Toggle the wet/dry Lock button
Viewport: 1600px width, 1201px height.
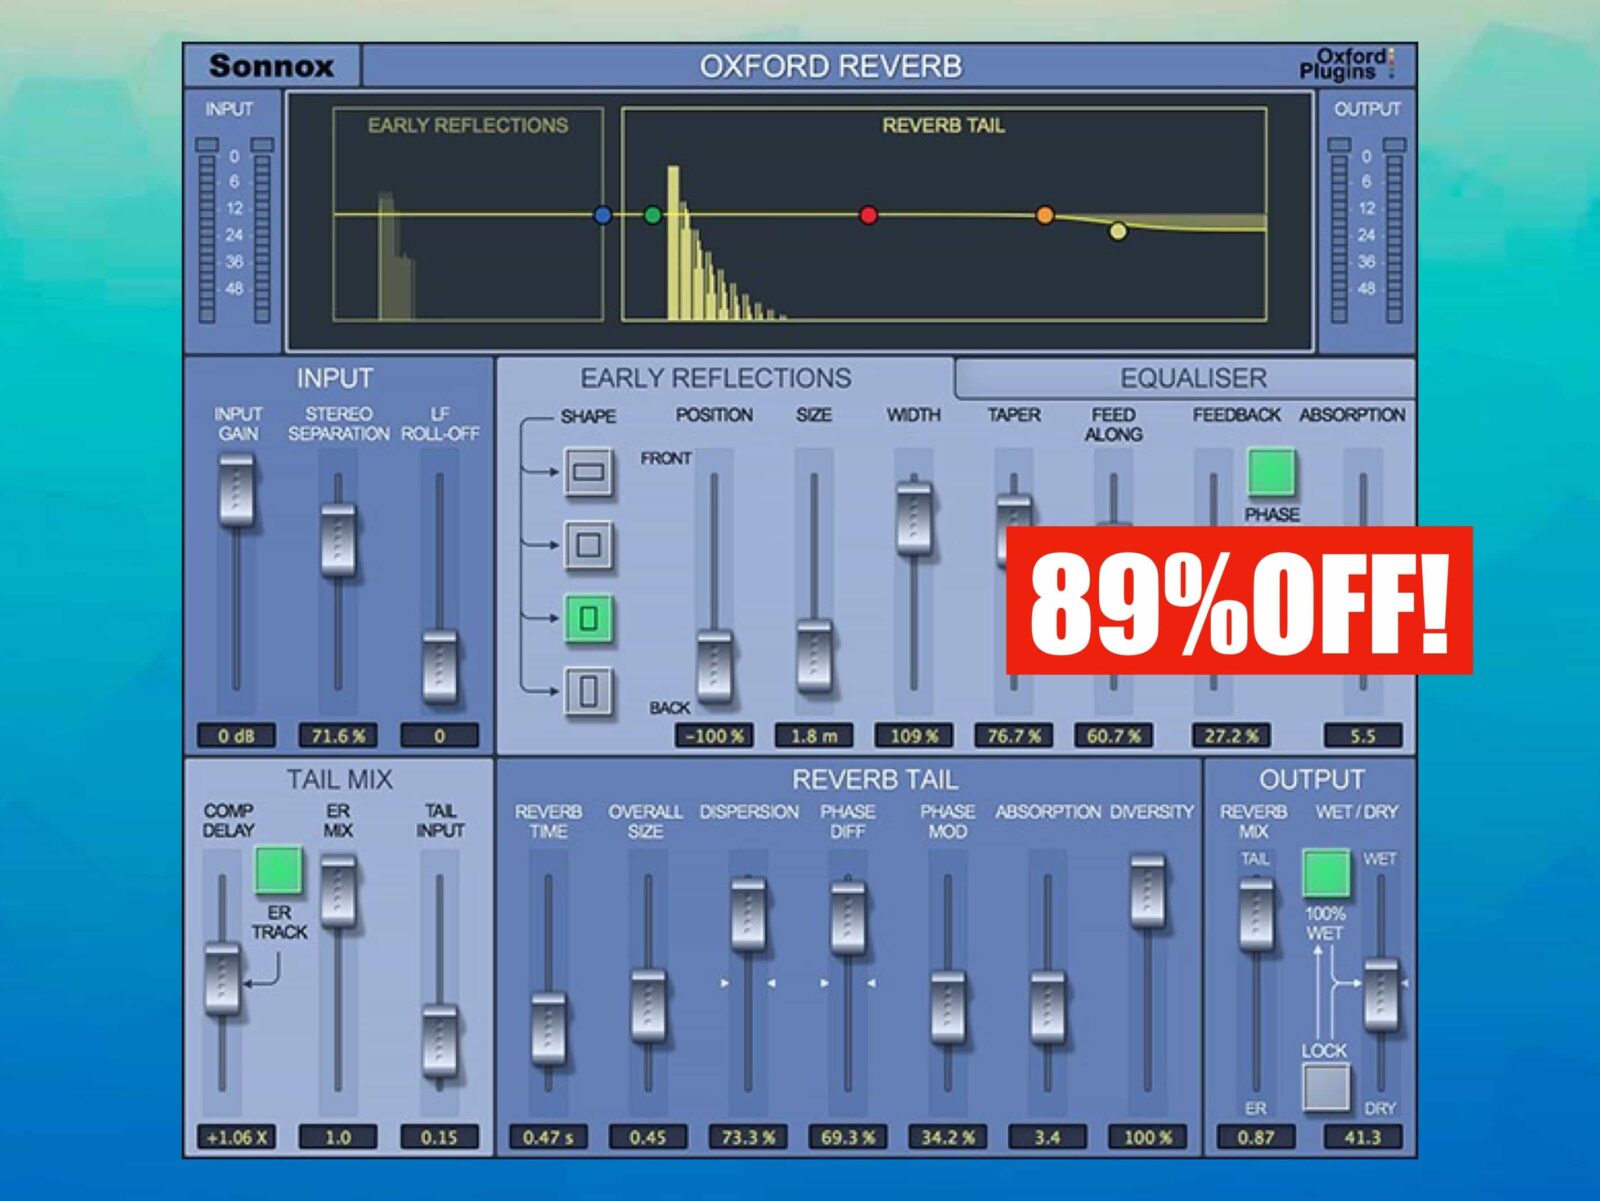(x=1326, y=1087)
